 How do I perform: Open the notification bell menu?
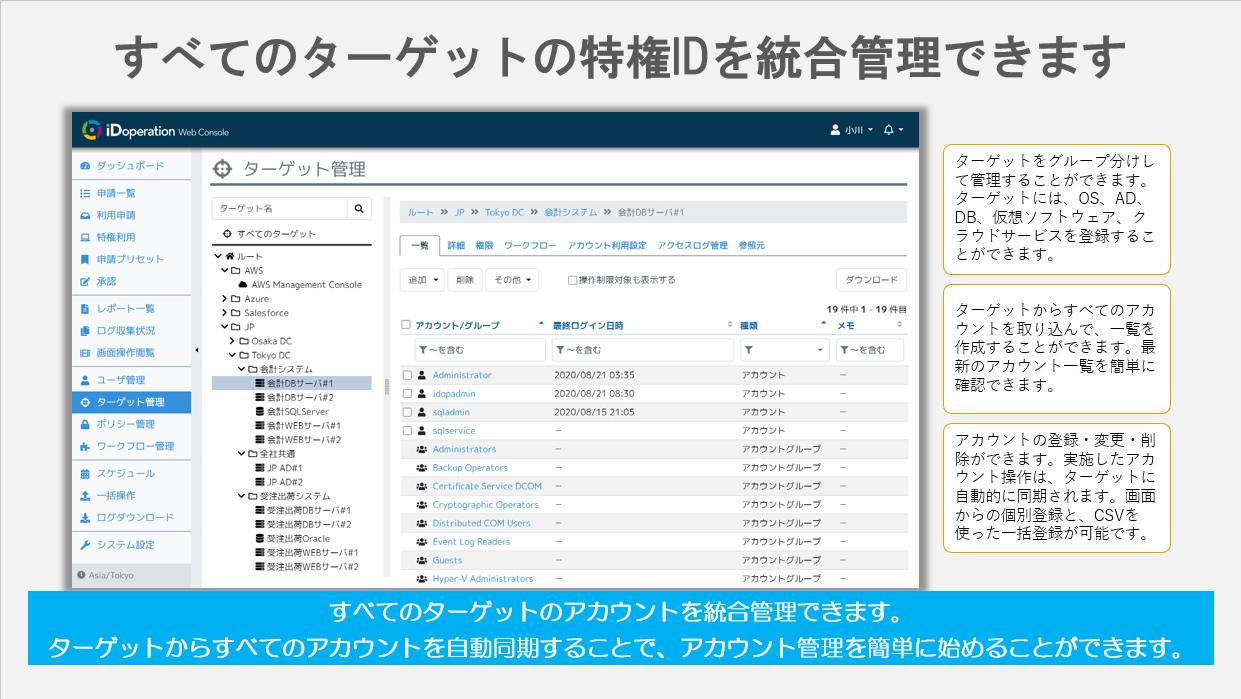pos(893,130)
